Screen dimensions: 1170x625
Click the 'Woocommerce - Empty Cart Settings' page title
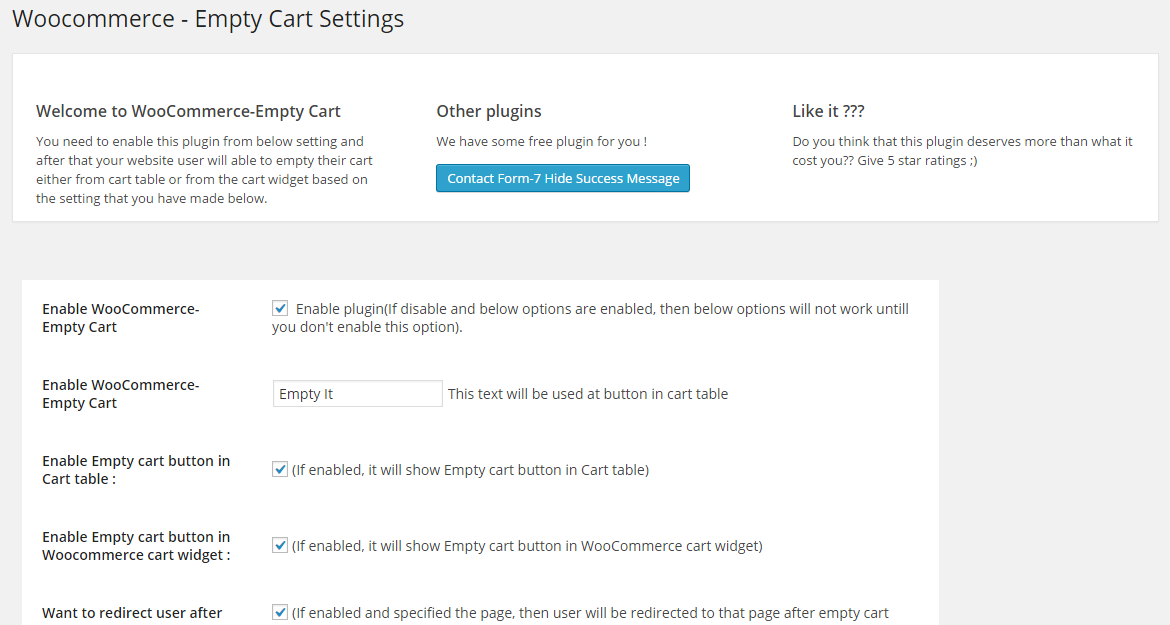tap(208, 19)
